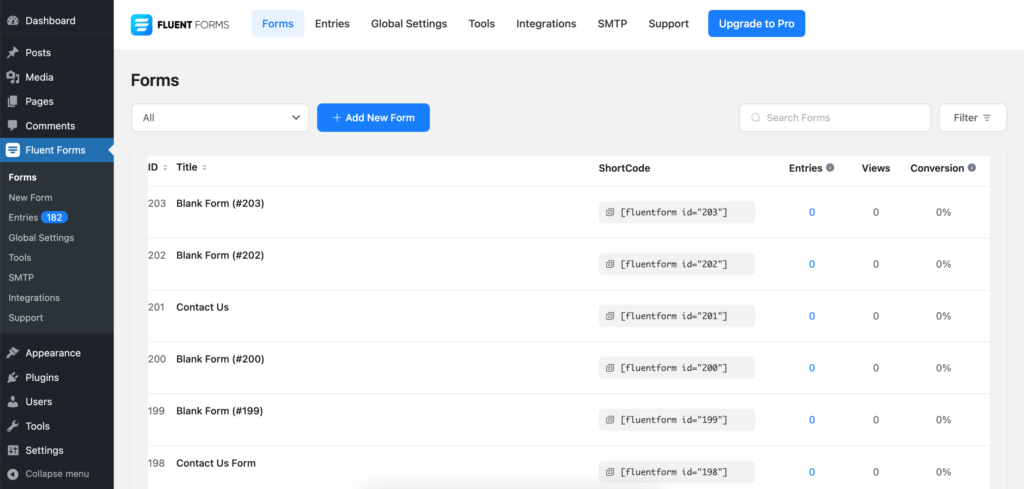Viewport: 1024px width, 489px height.
Task: Open New Form in sidebar submenu
Action: [31, 198]
